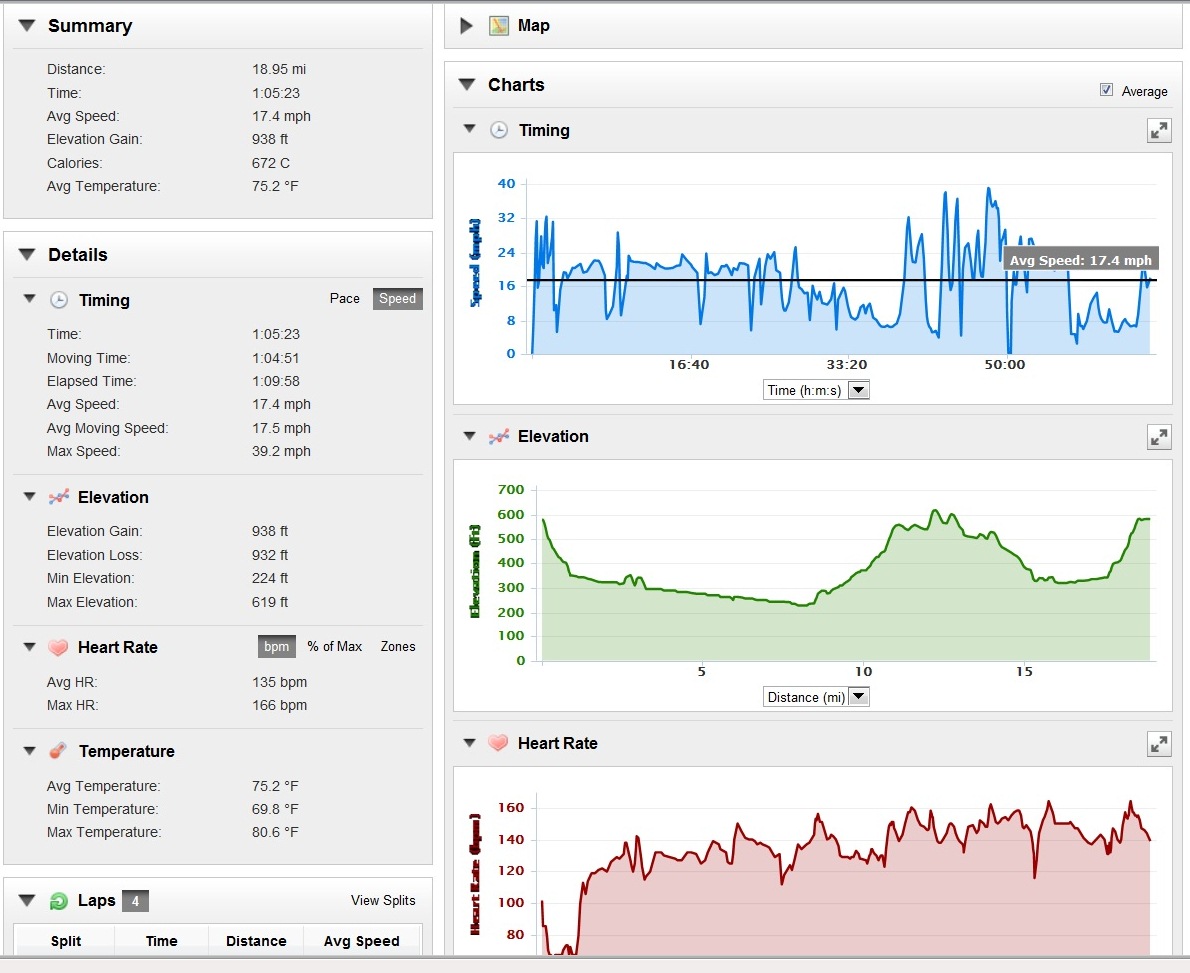The width and height of the screenshot is (1190, 973).
Task: Toggle the Average checkbox in Charts
Action: coord(1107,90)
